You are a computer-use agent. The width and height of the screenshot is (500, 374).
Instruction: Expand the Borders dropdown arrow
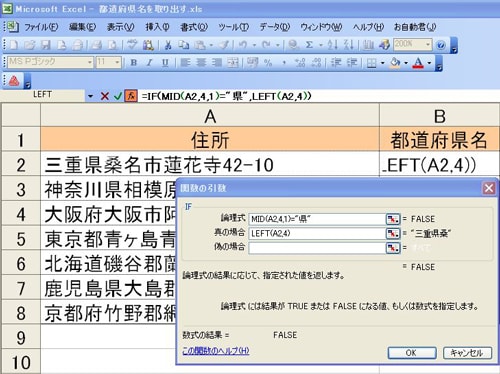[x=382, y=62]
